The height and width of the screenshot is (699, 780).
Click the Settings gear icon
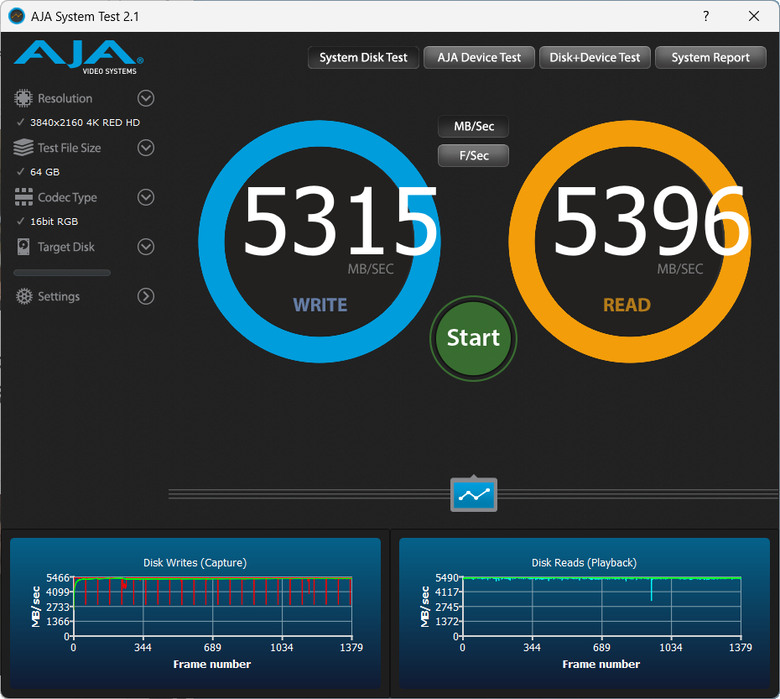click(23, 296)
